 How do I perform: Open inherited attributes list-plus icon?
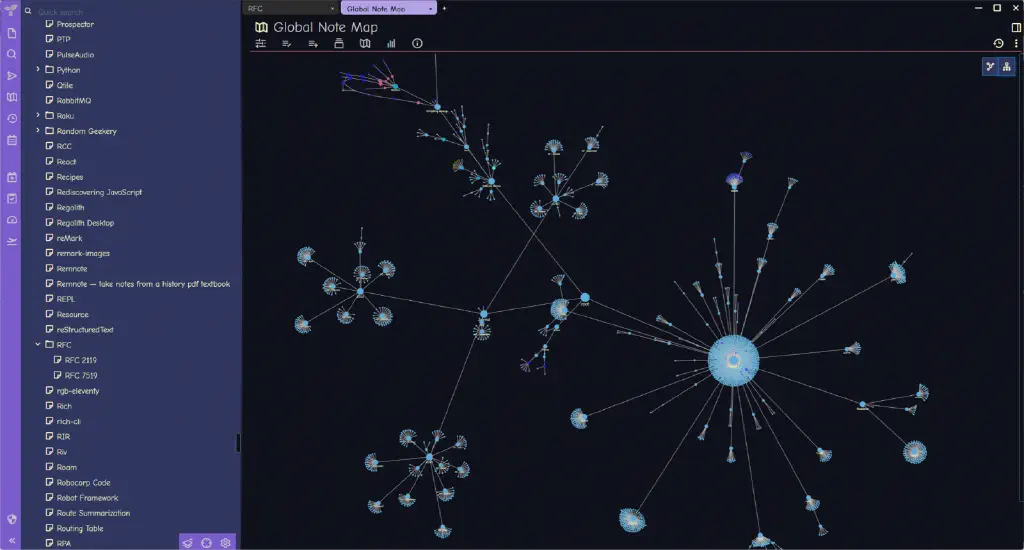313,44
